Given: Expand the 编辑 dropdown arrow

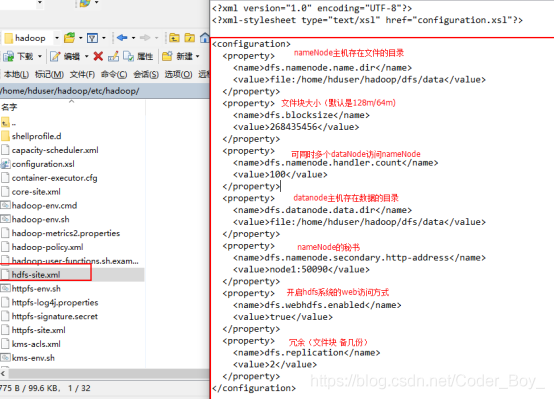Looking at the screenshot, I should point(87,56).
